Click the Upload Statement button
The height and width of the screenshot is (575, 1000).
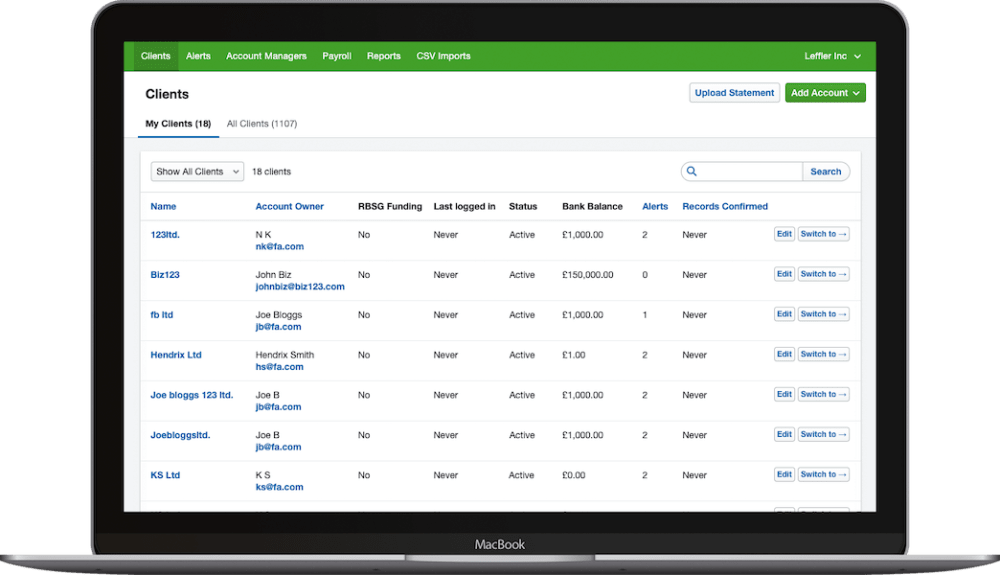pyautogui.click(x=734, y=93)
